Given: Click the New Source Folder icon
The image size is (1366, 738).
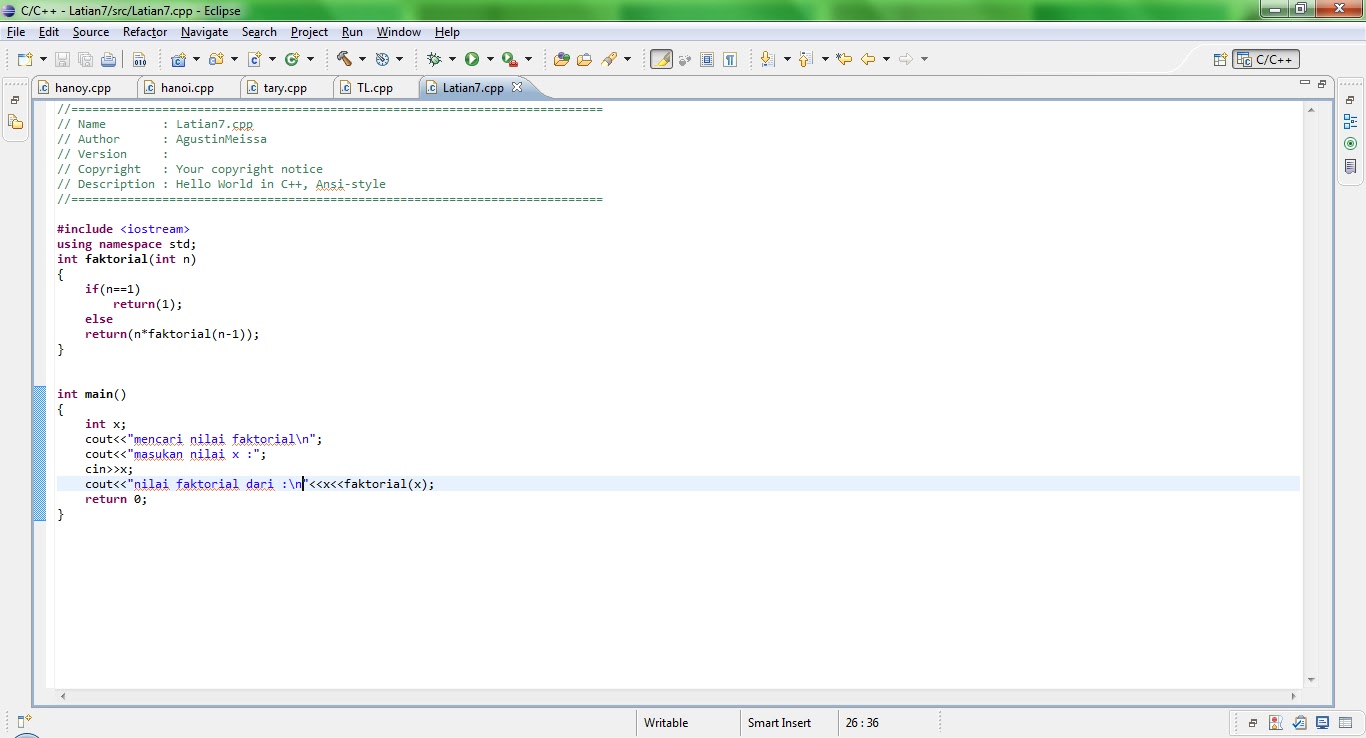Looking at the screenshot, I should click(216, 60).
